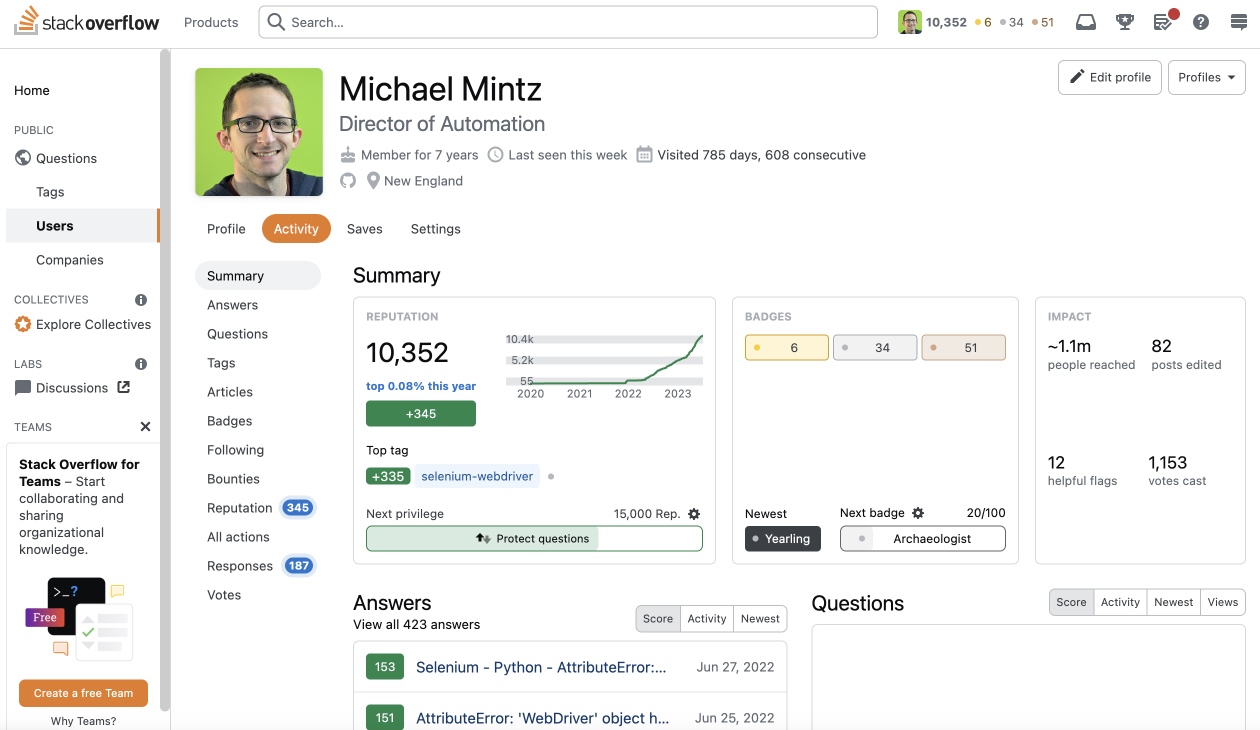1260x730 pixels.
Task: Click the help question mark icon
Action: [x=1201, y=22]
